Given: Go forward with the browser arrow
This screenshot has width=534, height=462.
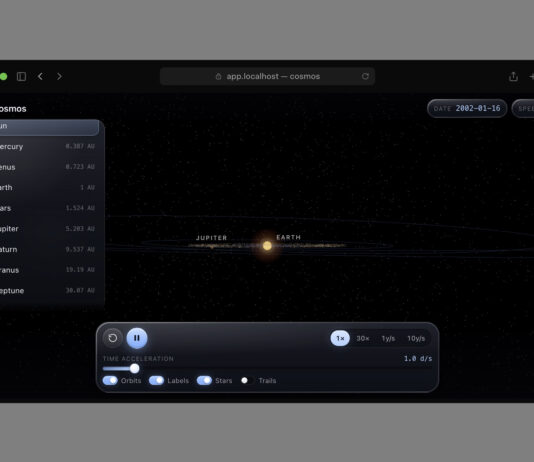Looking at the screenshot, I should coord(59,77).
